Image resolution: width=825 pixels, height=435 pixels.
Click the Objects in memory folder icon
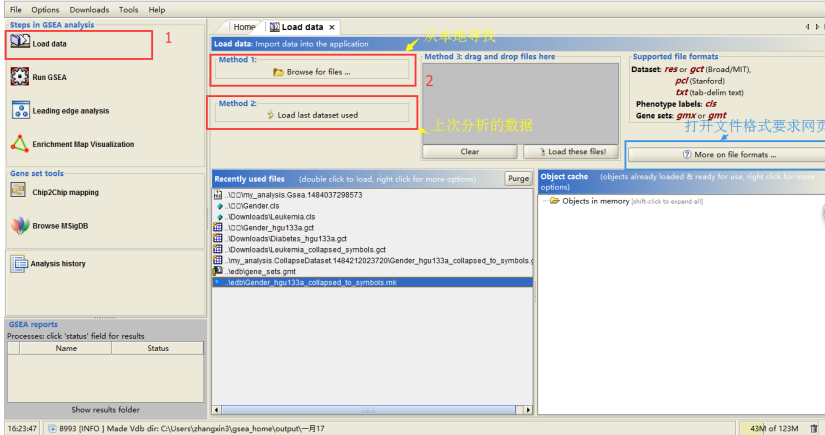554,201
